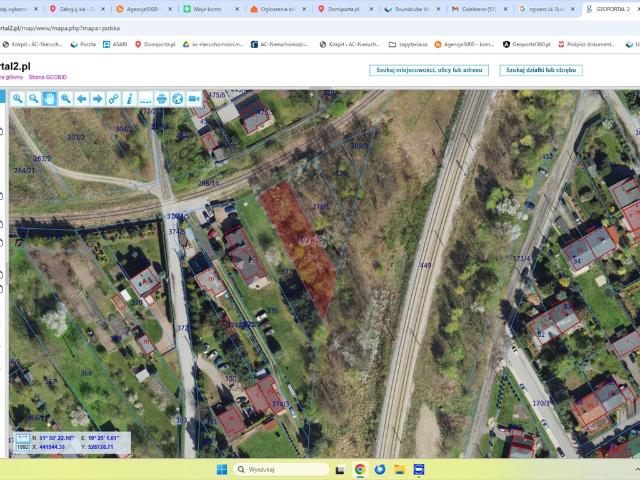This screenshot has height=480, width=640.
Task: Click parcel label 303/2 on map
Action: pyautogui.click(x=76, y=138)
